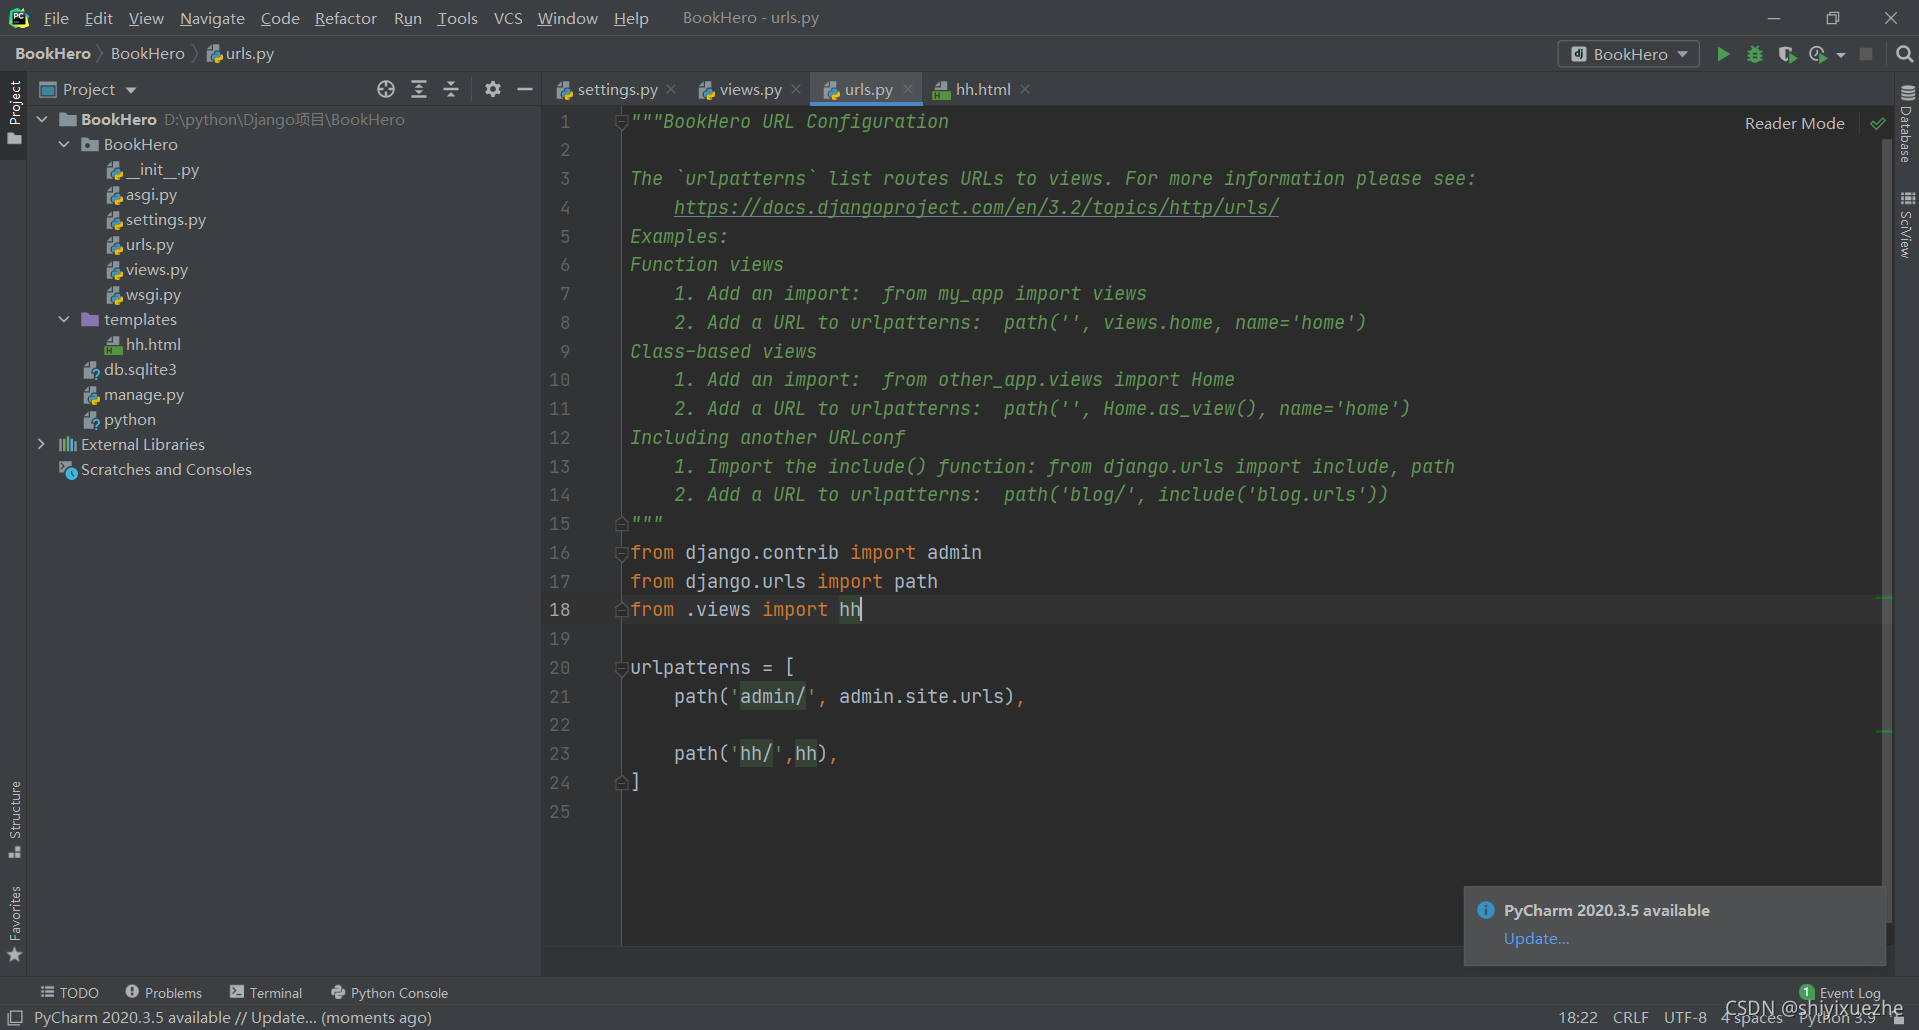Close the hh.html editor tab
Image resolution: width=1919 pixels, height=1030 pixels.
coord(1025,89)
